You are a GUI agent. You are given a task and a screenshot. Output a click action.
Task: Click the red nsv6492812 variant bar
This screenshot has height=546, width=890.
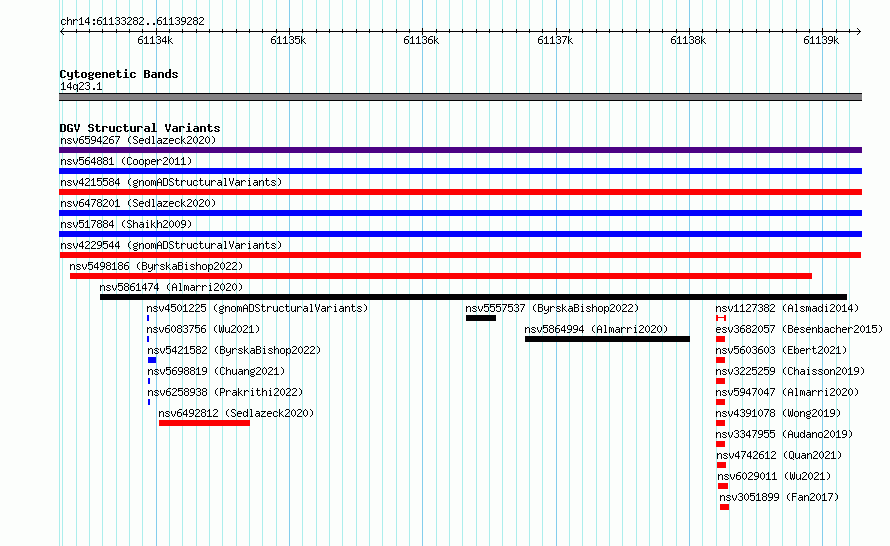[x=204, y=423]
